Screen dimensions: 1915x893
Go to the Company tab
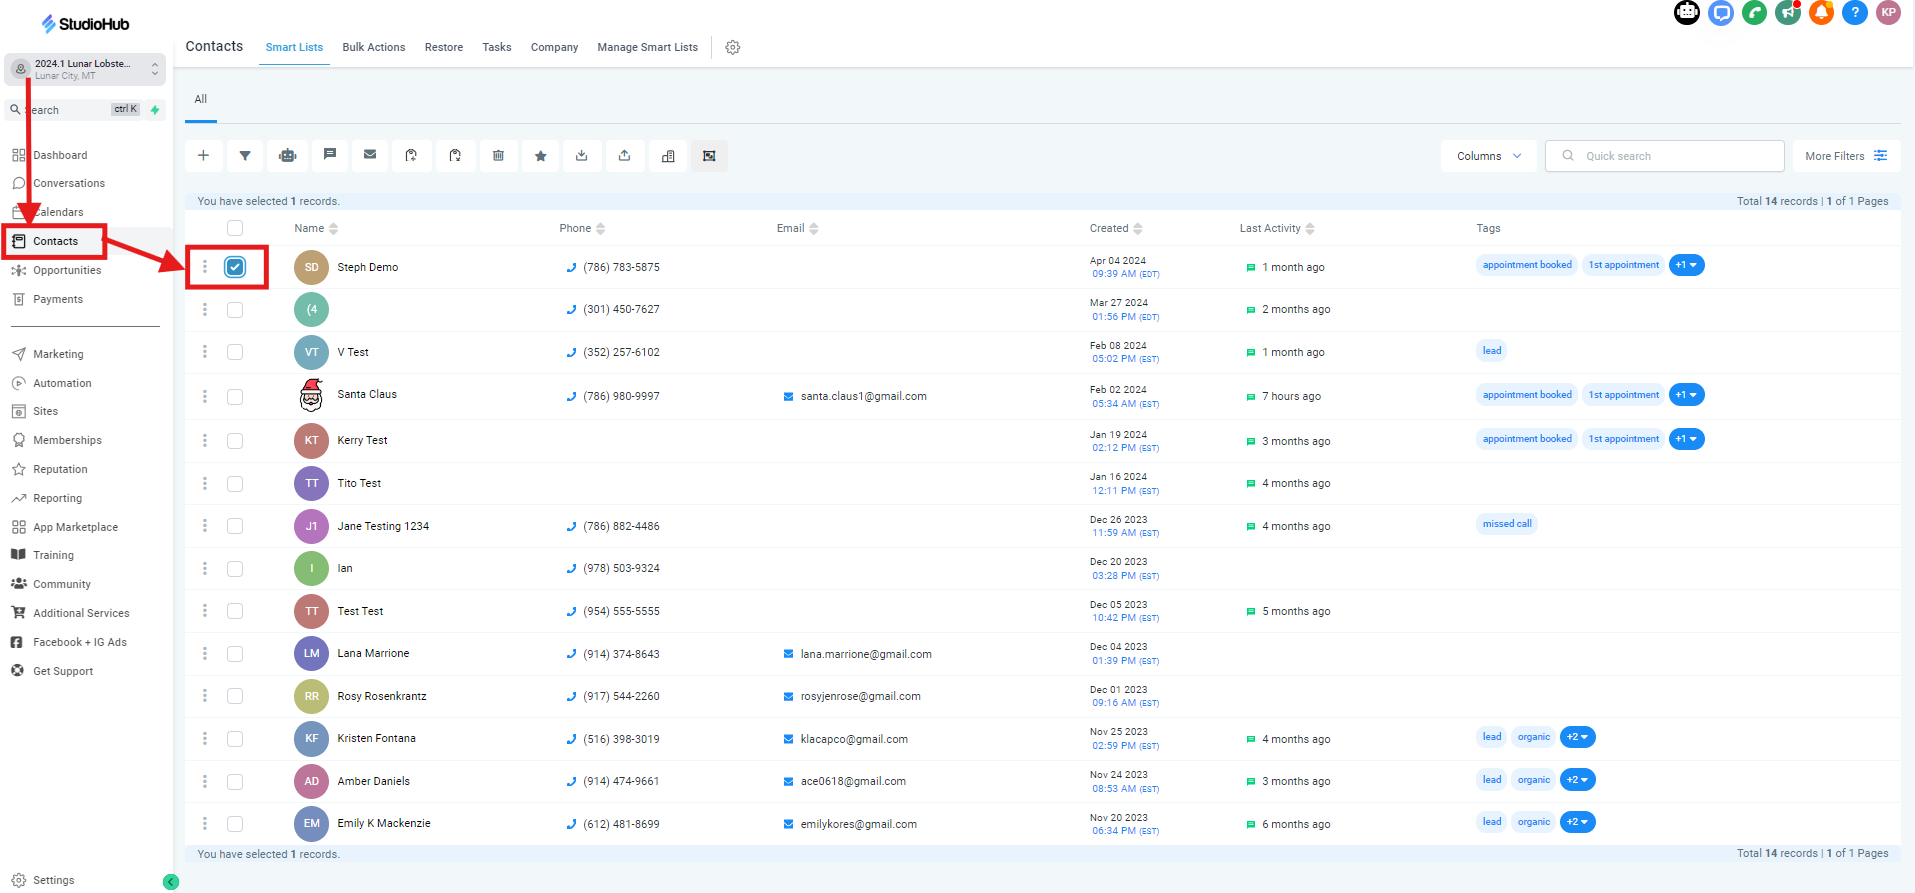coord(554,47)
